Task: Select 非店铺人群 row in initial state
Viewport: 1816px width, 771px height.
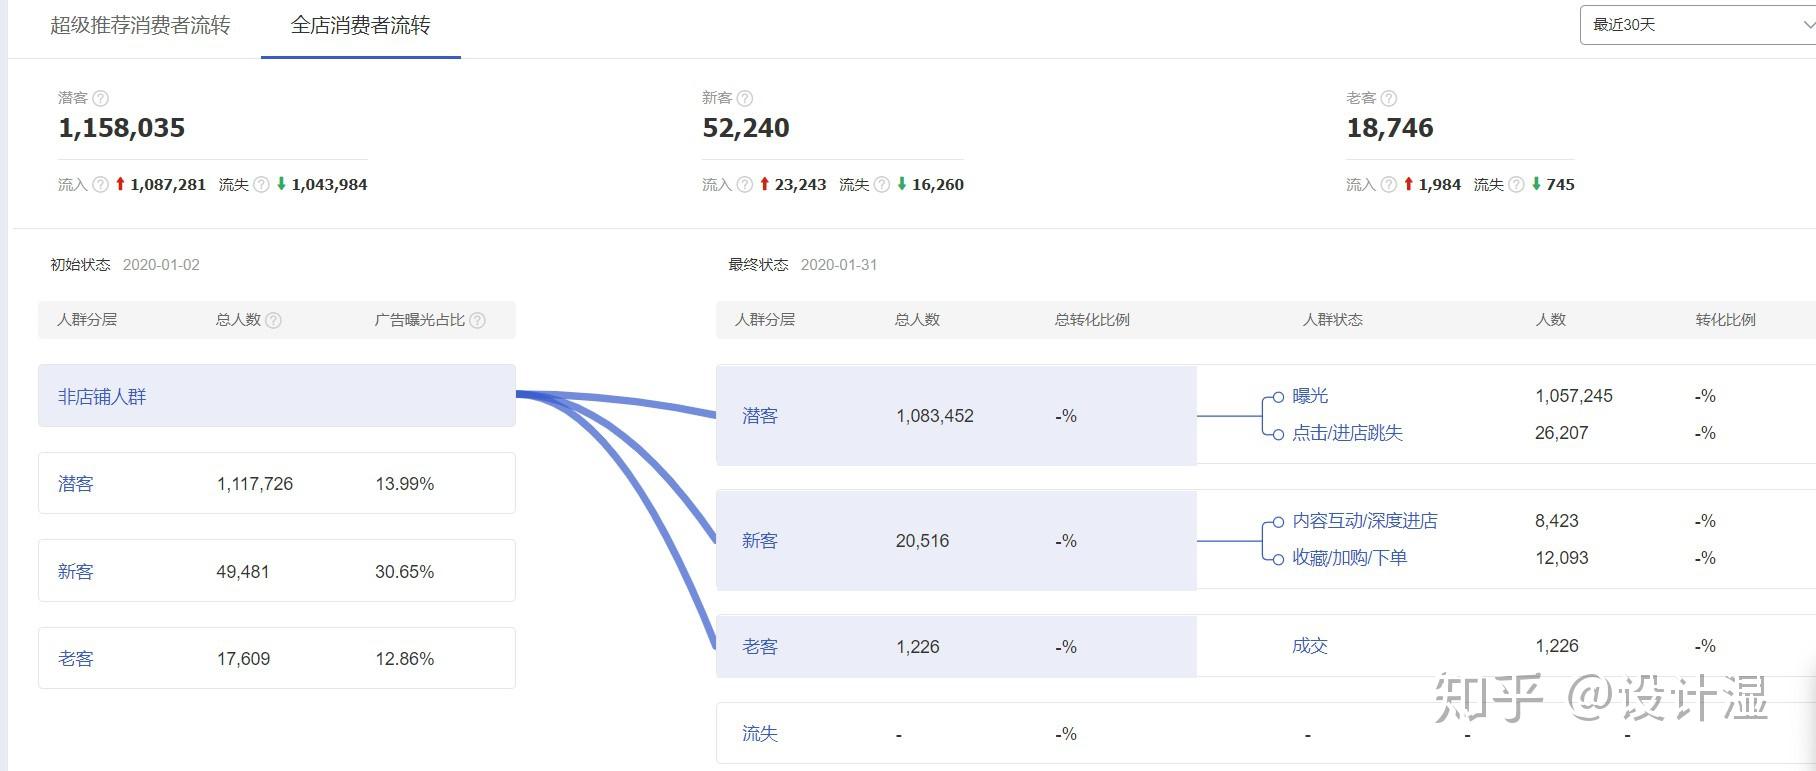Action: [x=277, y=396]
